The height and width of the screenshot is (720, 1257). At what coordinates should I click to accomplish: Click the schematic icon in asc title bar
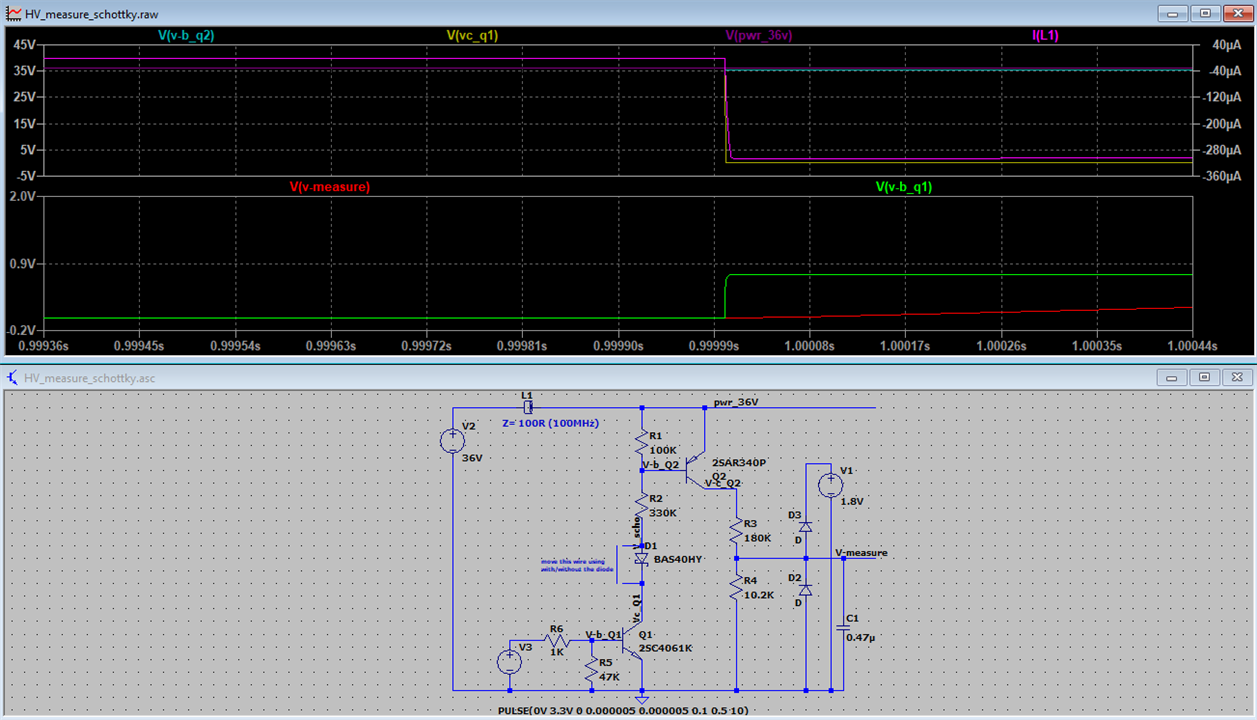pos(10,377)
